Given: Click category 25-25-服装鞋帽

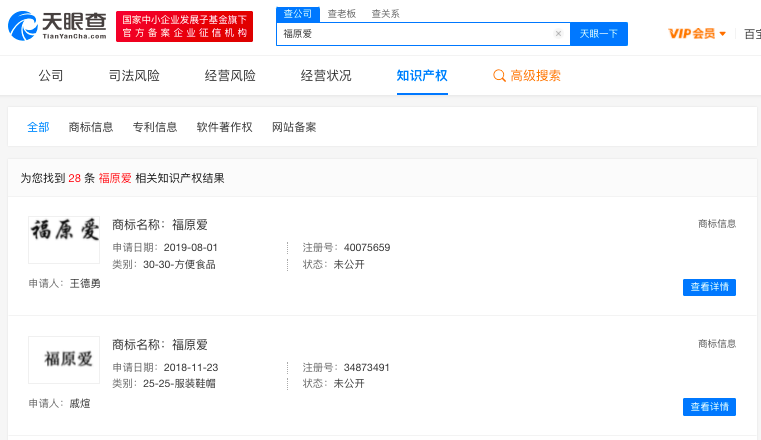Looking at the screenshot, I should click(179, 383).
